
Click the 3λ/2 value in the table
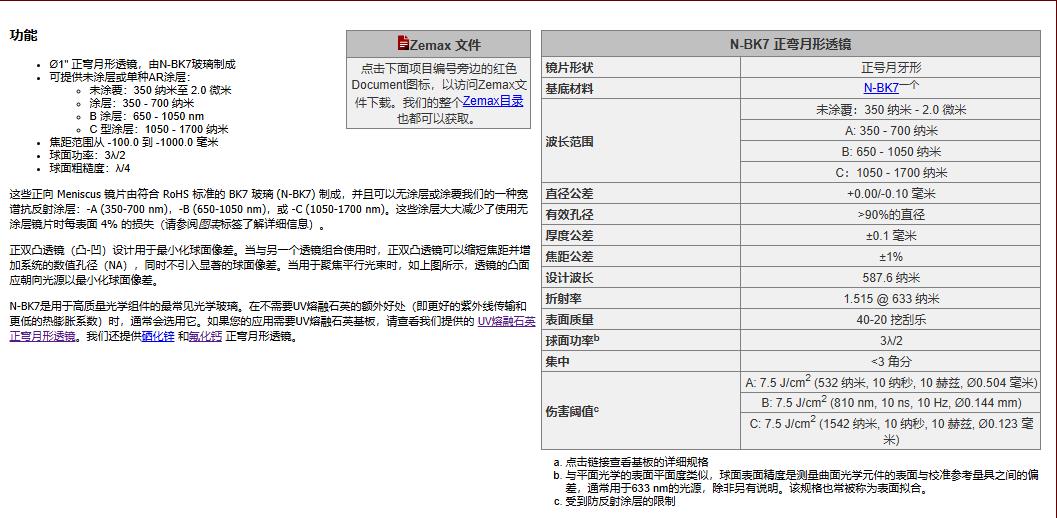[890, 341]
